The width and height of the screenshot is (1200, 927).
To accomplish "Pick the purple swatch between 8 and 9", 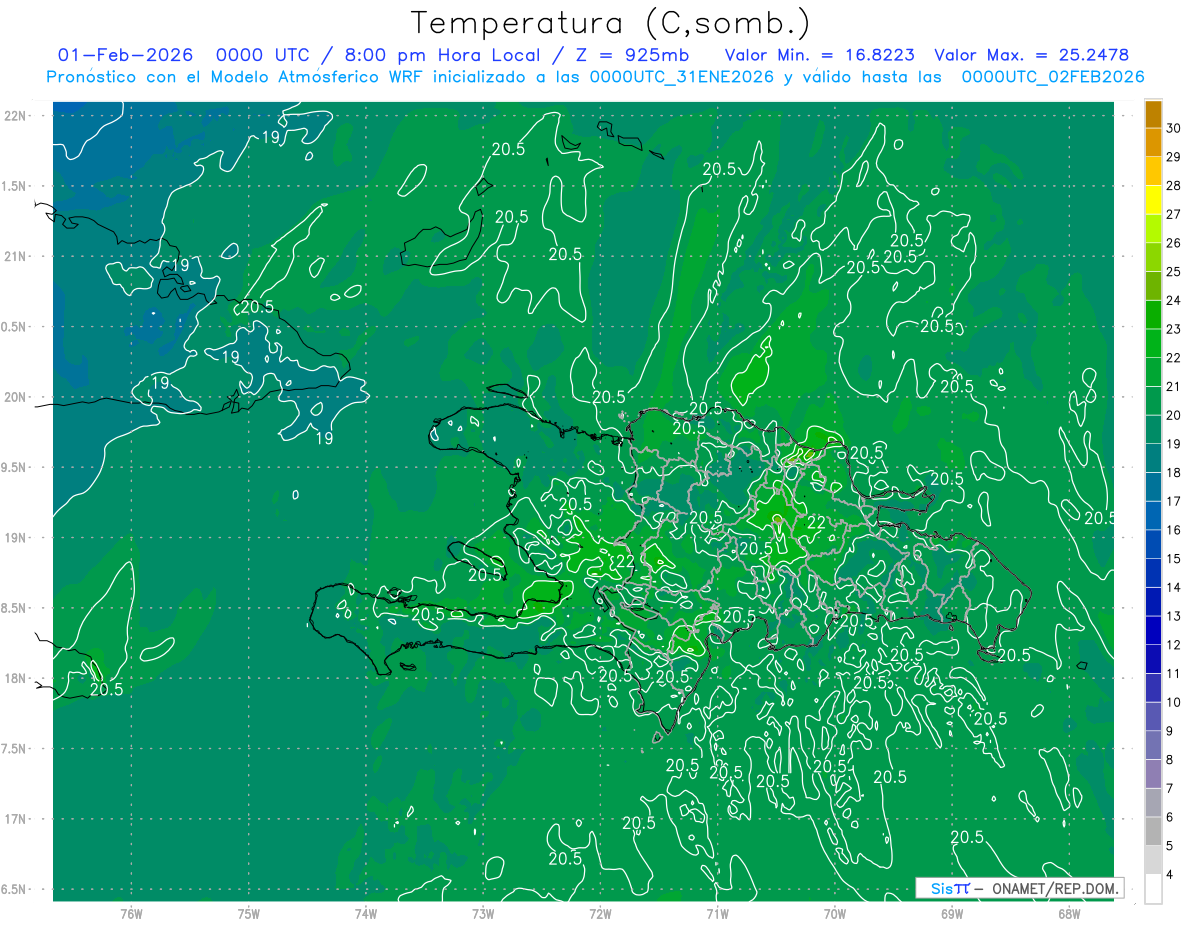I will [x=1153, y=746].
